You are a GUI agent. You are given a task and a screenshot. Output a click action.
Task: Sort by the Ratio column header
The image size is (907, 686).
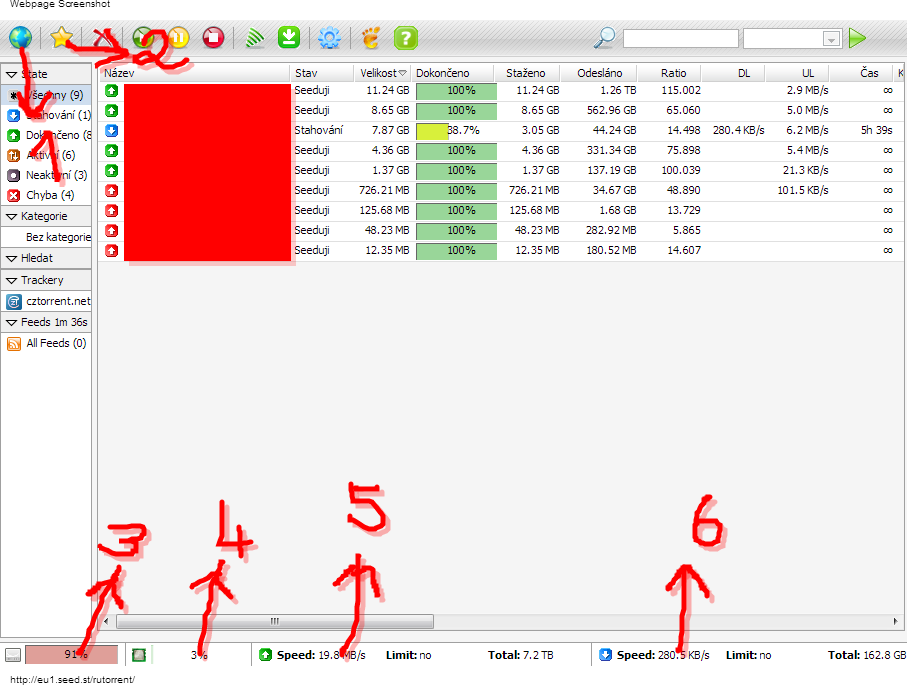coord(673,73)
